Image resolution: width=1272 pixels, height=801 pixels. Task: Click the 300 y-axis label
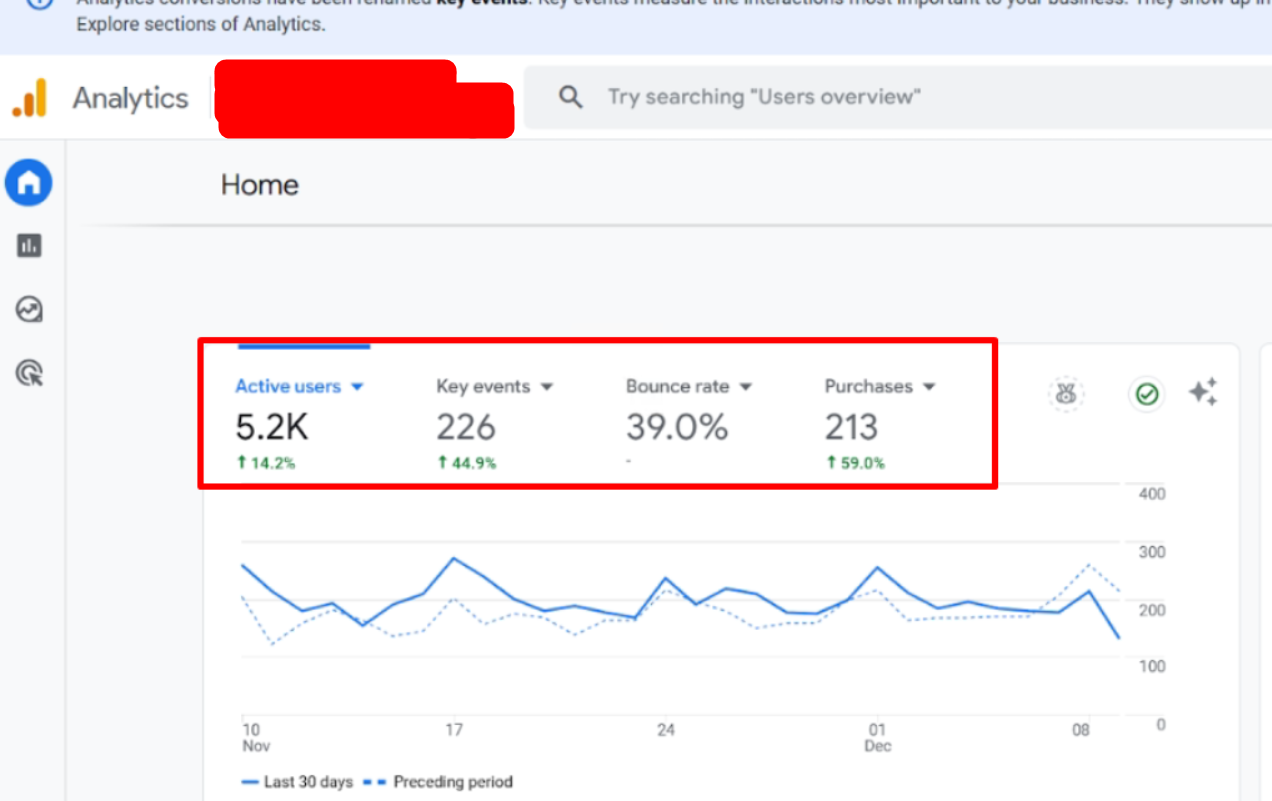tap(1152, 552)
